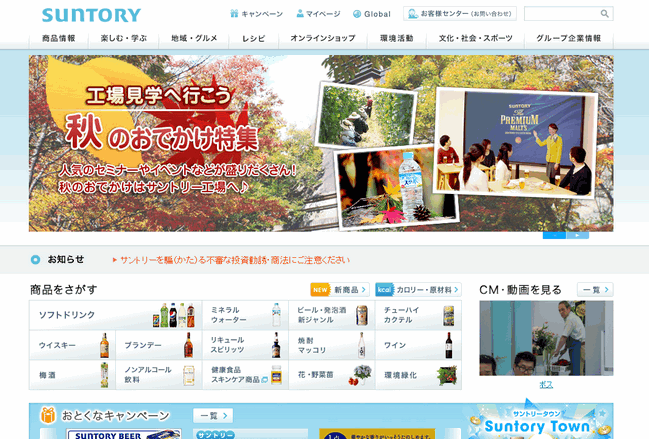
Task: Select ミネラルウォーター category
Action: [x=245, y=315]
